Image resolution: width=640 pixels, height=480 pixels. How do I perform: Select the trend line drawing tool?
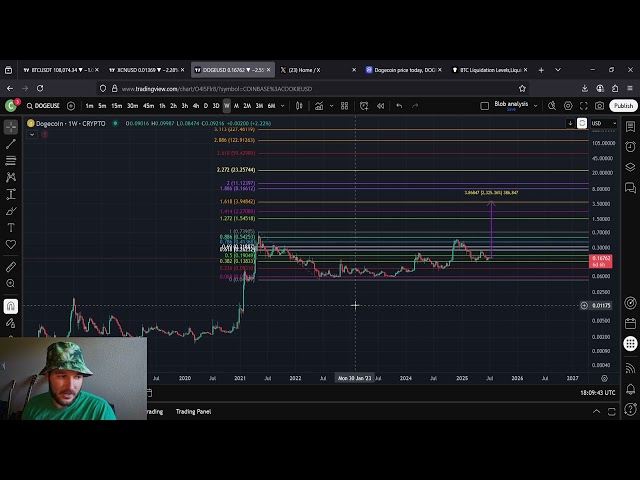pos(11,144)
